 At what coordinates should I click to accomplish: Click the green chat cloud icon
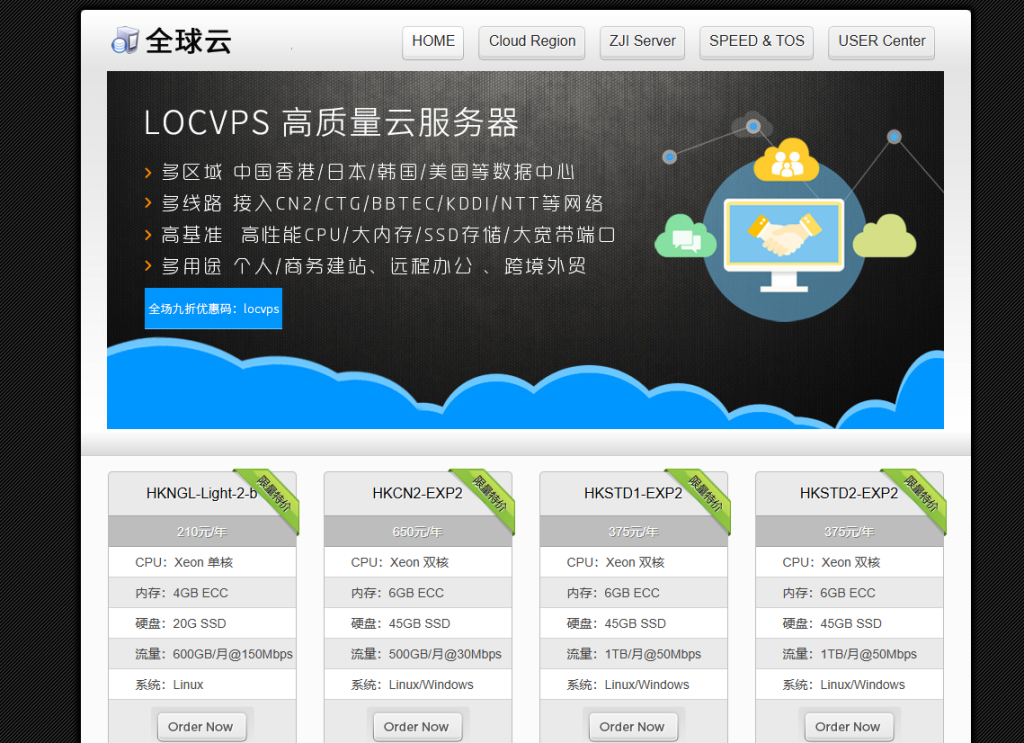685,237
